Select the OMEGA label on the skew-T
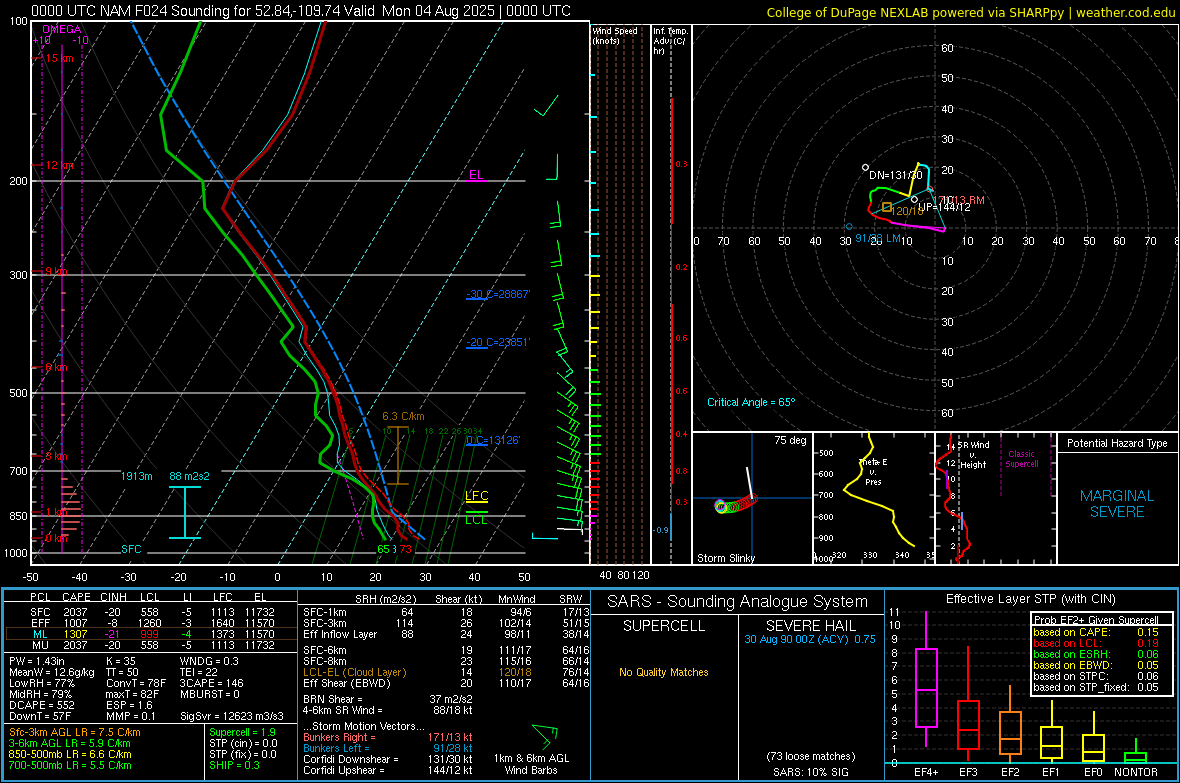 tap(62, 29)
